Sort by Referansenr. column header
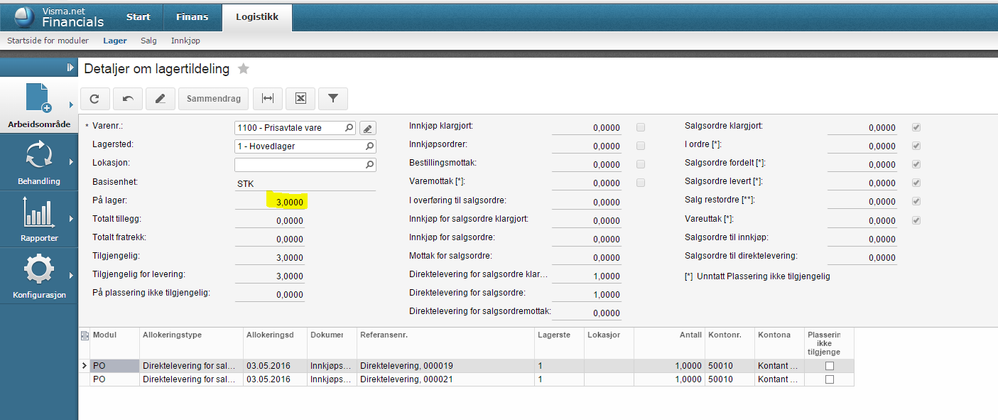This screenshot has width=998, height=420. [445, 343]
